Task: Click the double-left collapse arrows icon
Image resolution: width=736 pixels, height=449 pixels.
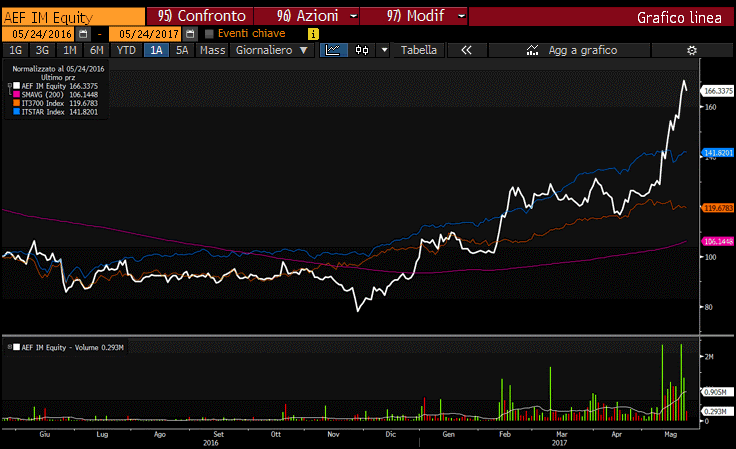Action: click(x=465, y=50)
